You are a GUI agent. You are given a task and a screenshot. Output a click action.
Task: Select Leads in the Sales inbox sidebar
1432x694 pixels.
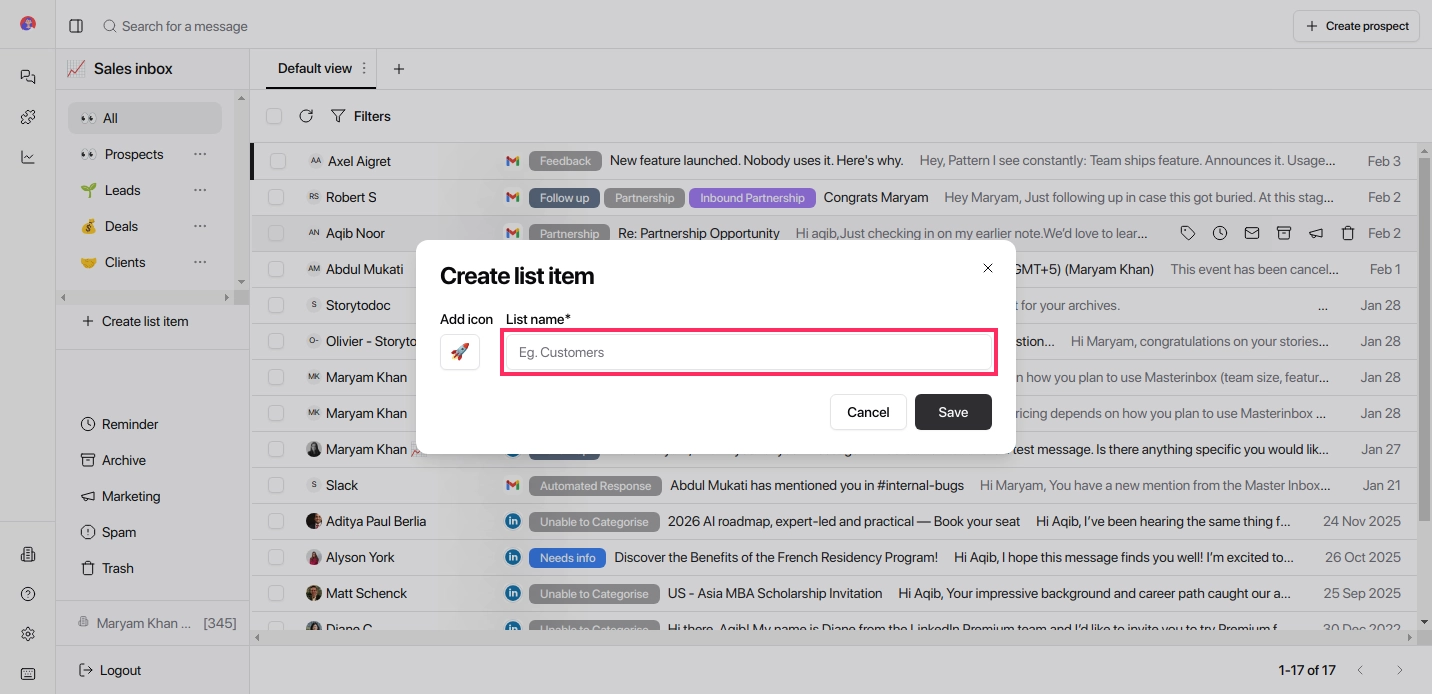tap(122, 190)
